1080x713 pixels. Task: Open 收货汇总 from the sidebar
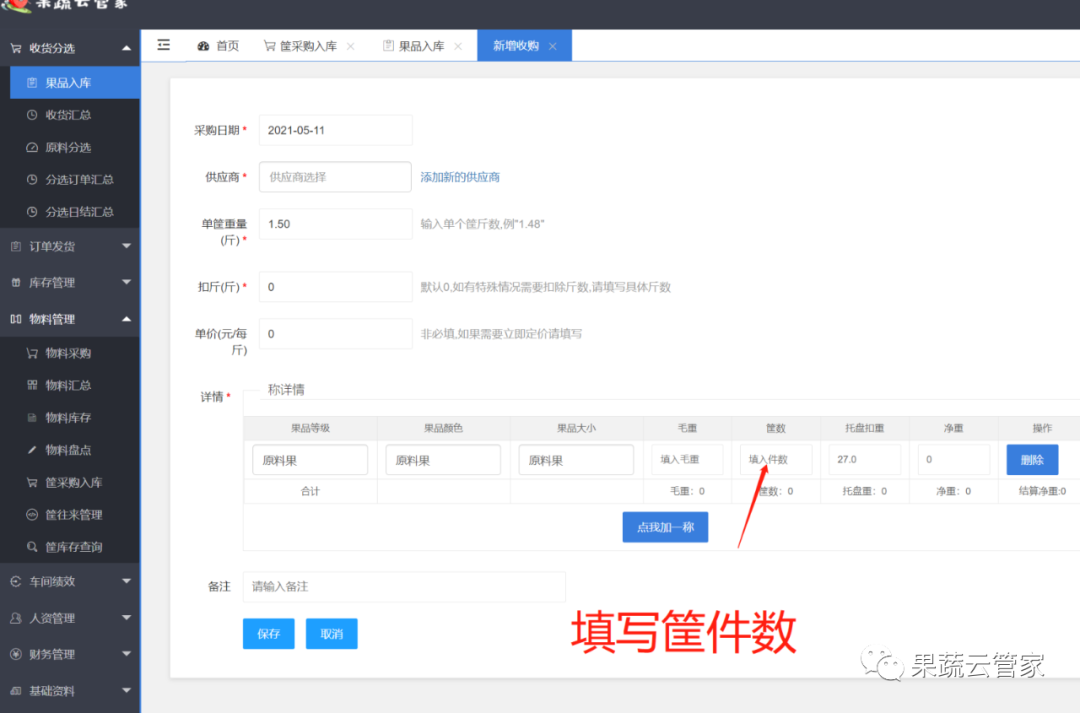coord(67,115)
